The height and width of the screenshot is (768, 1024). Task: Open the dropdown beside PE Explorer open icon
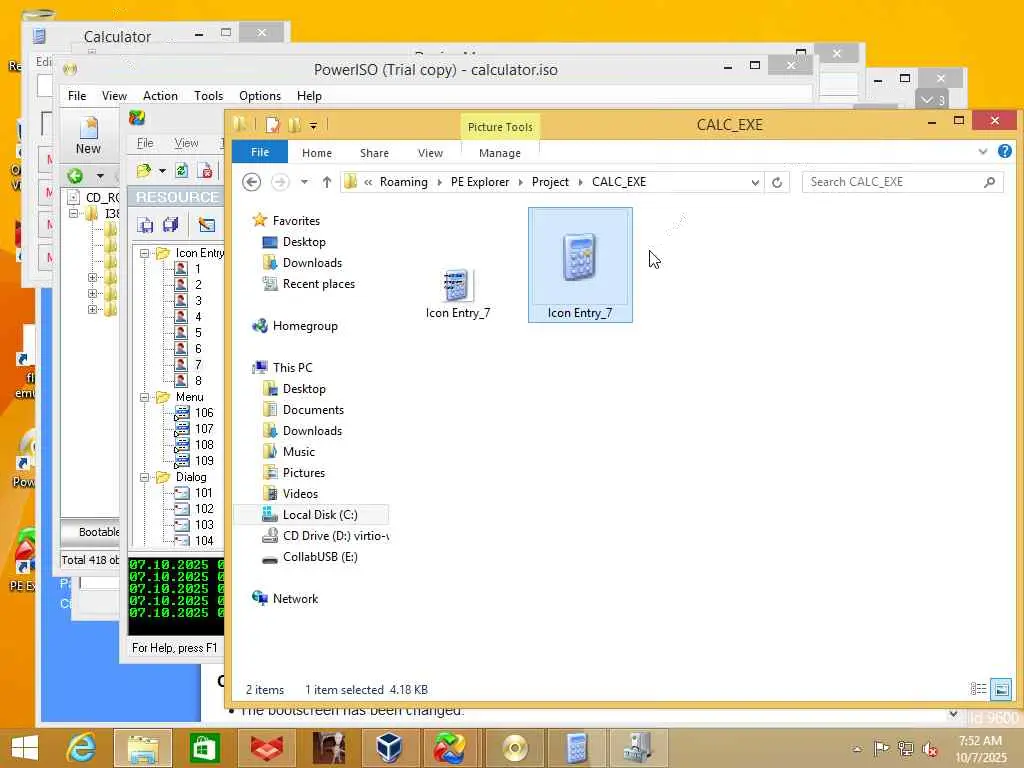[x=162, y=171]
